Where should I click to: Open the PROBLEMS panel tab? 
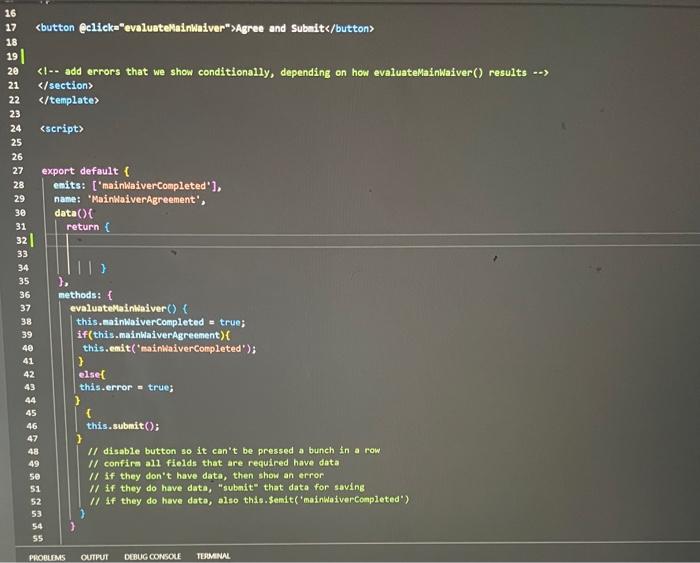(47, 557)
